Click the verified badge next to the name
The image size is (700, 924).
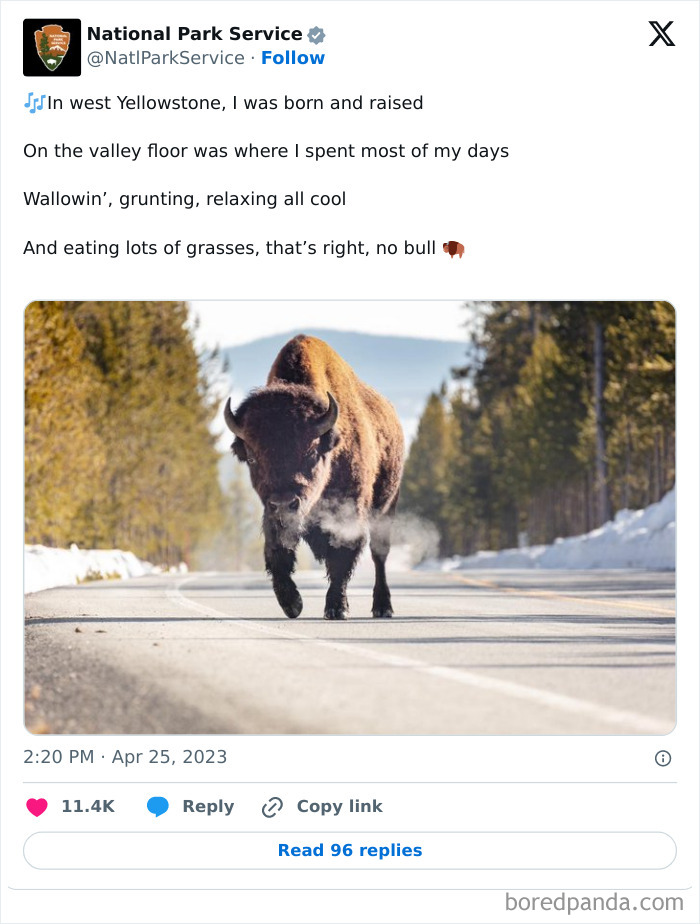point(316,33)
